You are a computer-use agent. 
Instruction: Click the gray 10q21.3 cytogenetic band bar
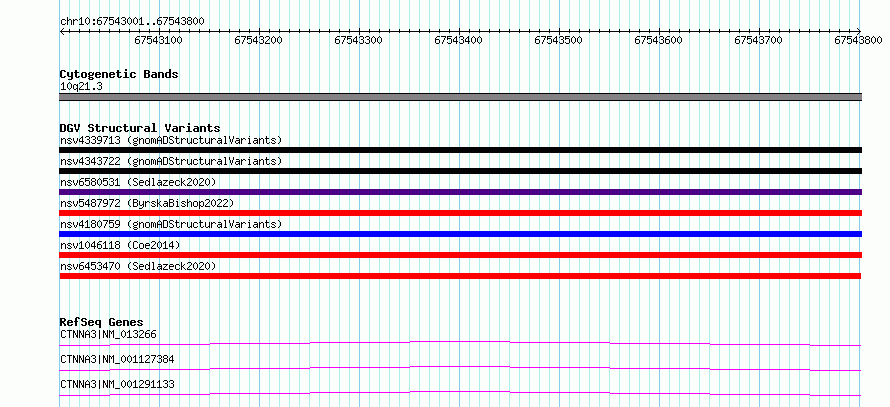[x=460, y=97]
